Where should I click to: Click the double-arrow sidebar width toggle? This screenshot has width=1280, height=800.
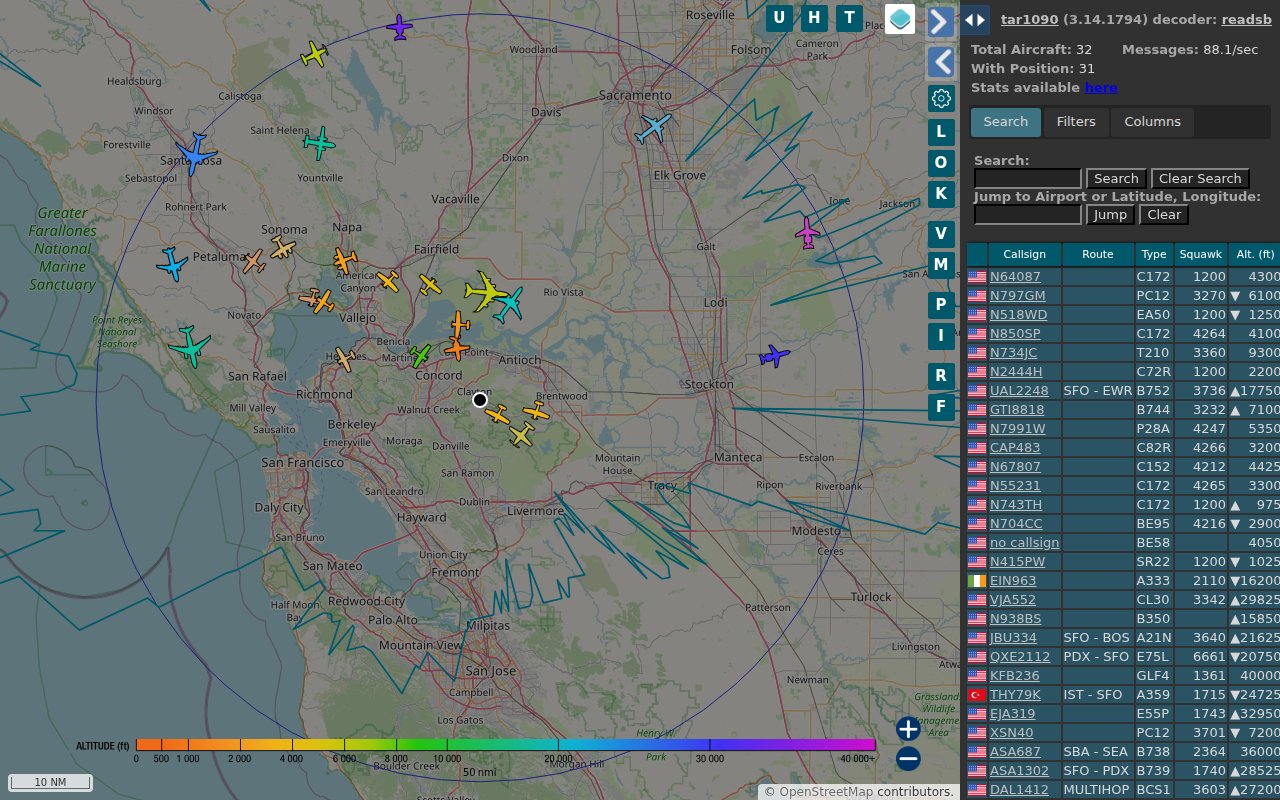[975, 20]
